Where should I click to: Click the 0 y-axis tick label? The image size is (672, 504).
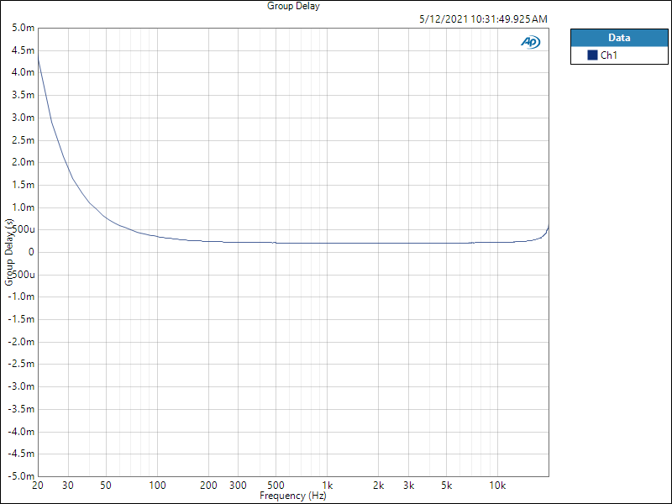[x=31, y=252]
